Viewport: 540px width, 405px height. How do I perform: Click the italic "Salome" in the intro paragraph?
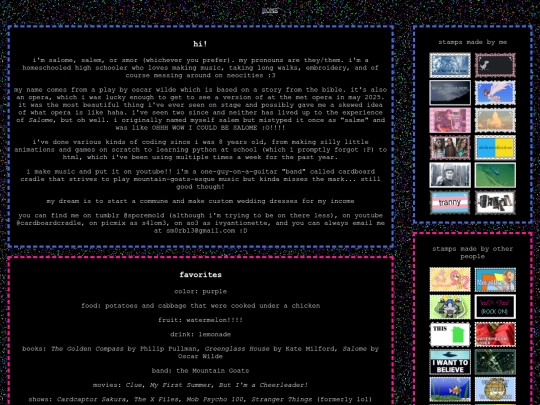pos(40,120)
